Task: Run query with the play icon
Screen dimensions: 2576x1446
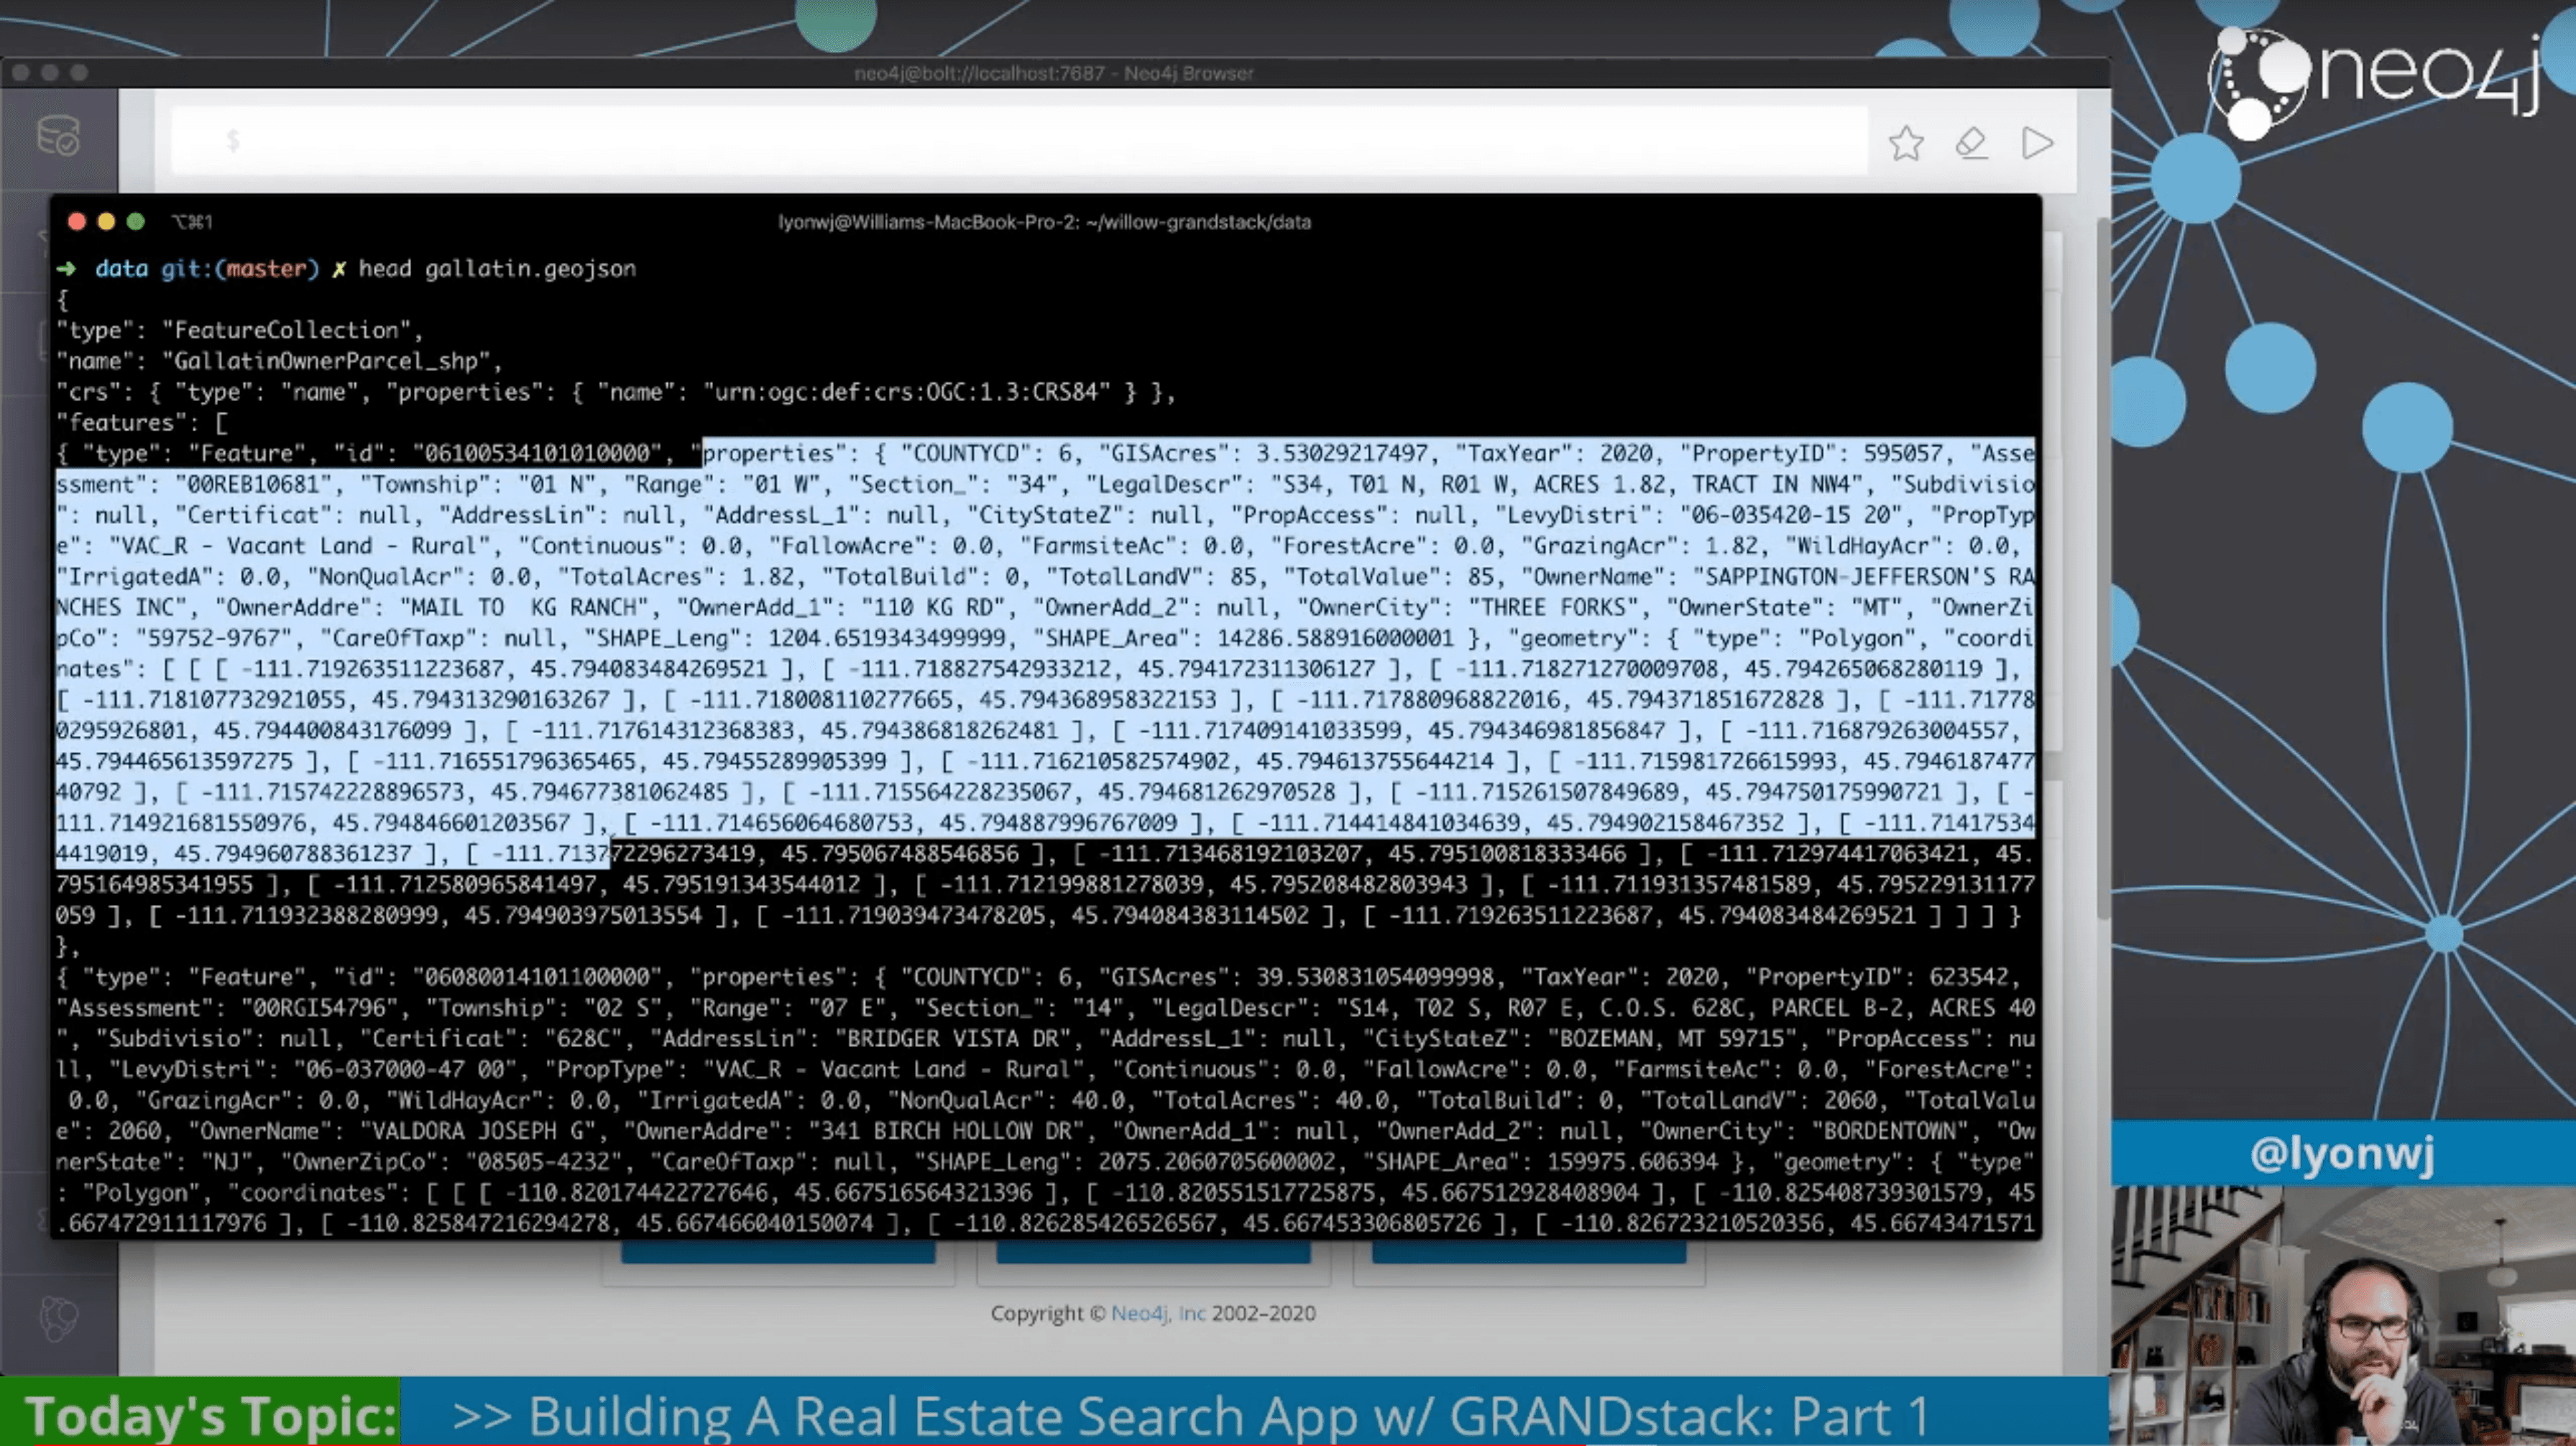Action: pyautogui.click(x=2037, y=143)
